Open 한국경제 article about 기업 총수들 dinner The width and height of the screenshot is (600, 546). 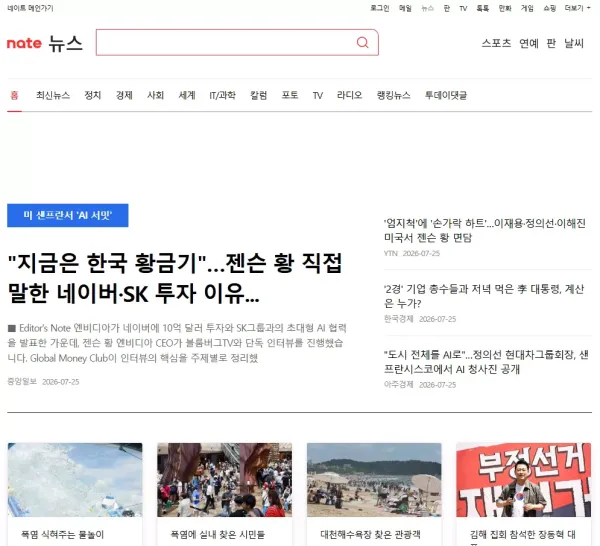click(x=484, y=296)
